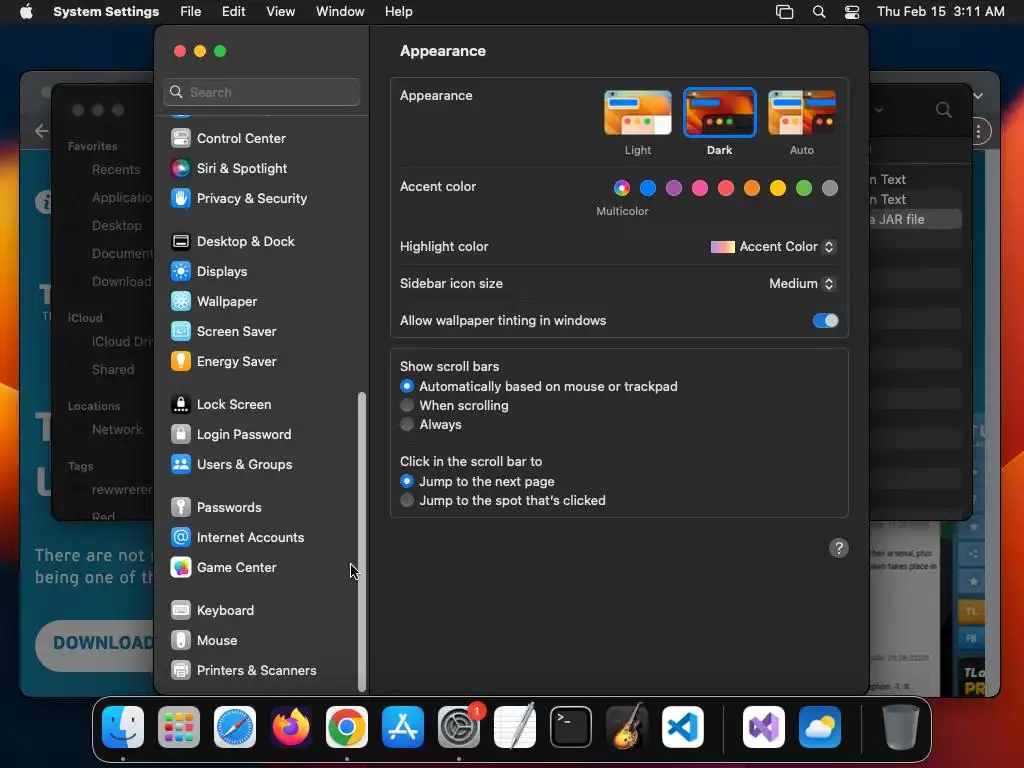The width and height of the screenshot is (1024, 768).
Task: Click the help question mark button
Action: pos(839,548)
